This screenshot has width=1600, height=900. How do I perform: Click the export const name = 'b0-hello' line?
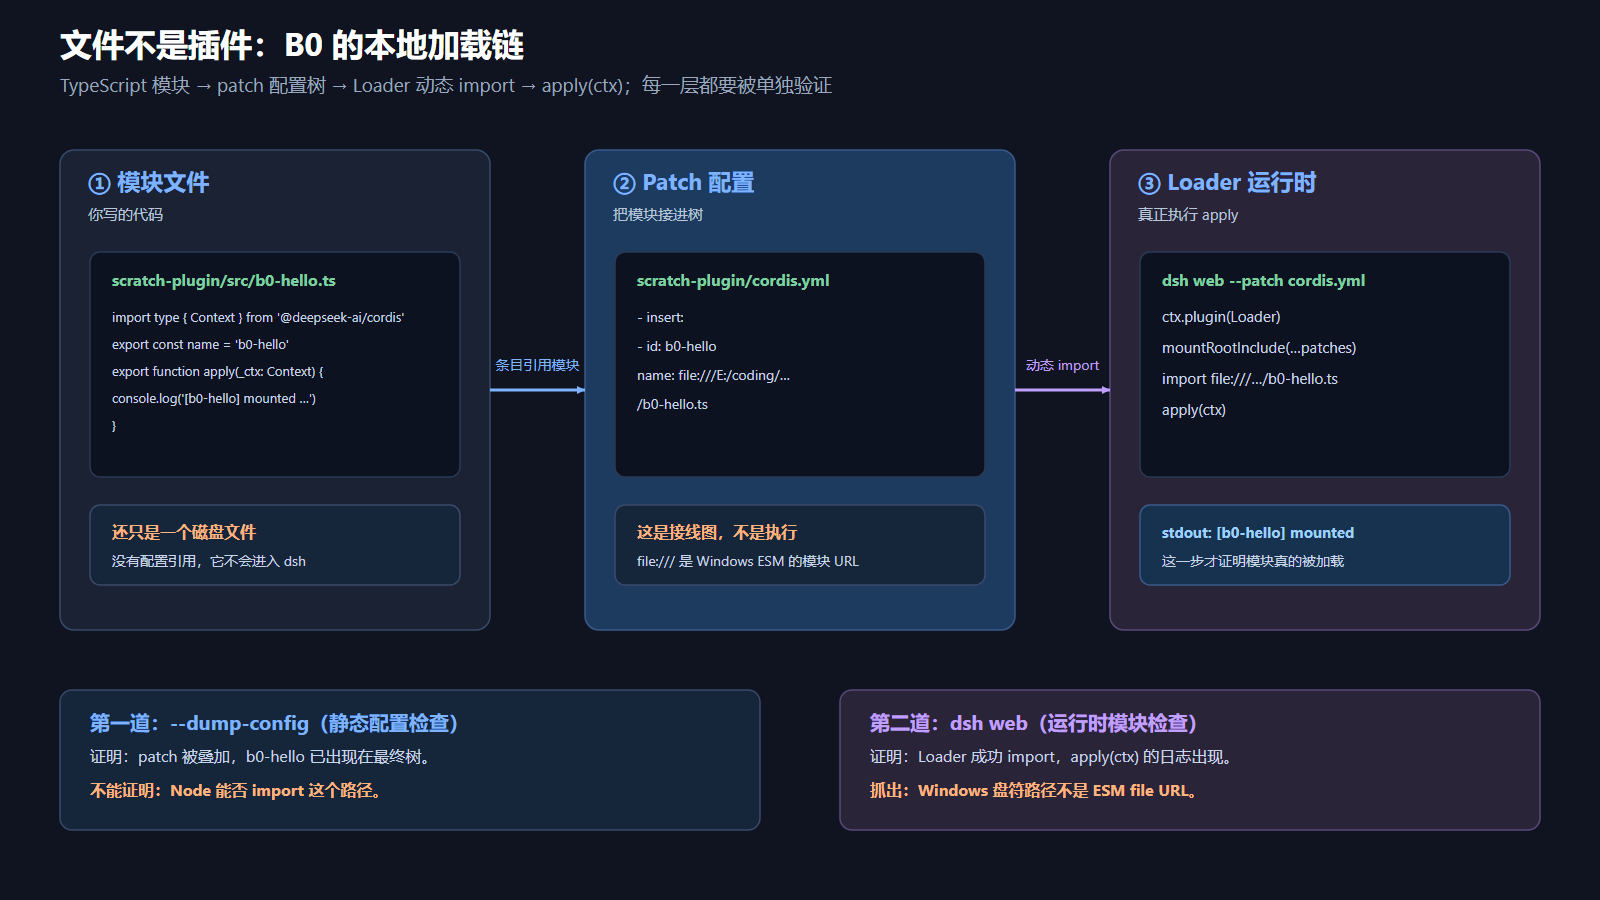click(x=200, y=345)
